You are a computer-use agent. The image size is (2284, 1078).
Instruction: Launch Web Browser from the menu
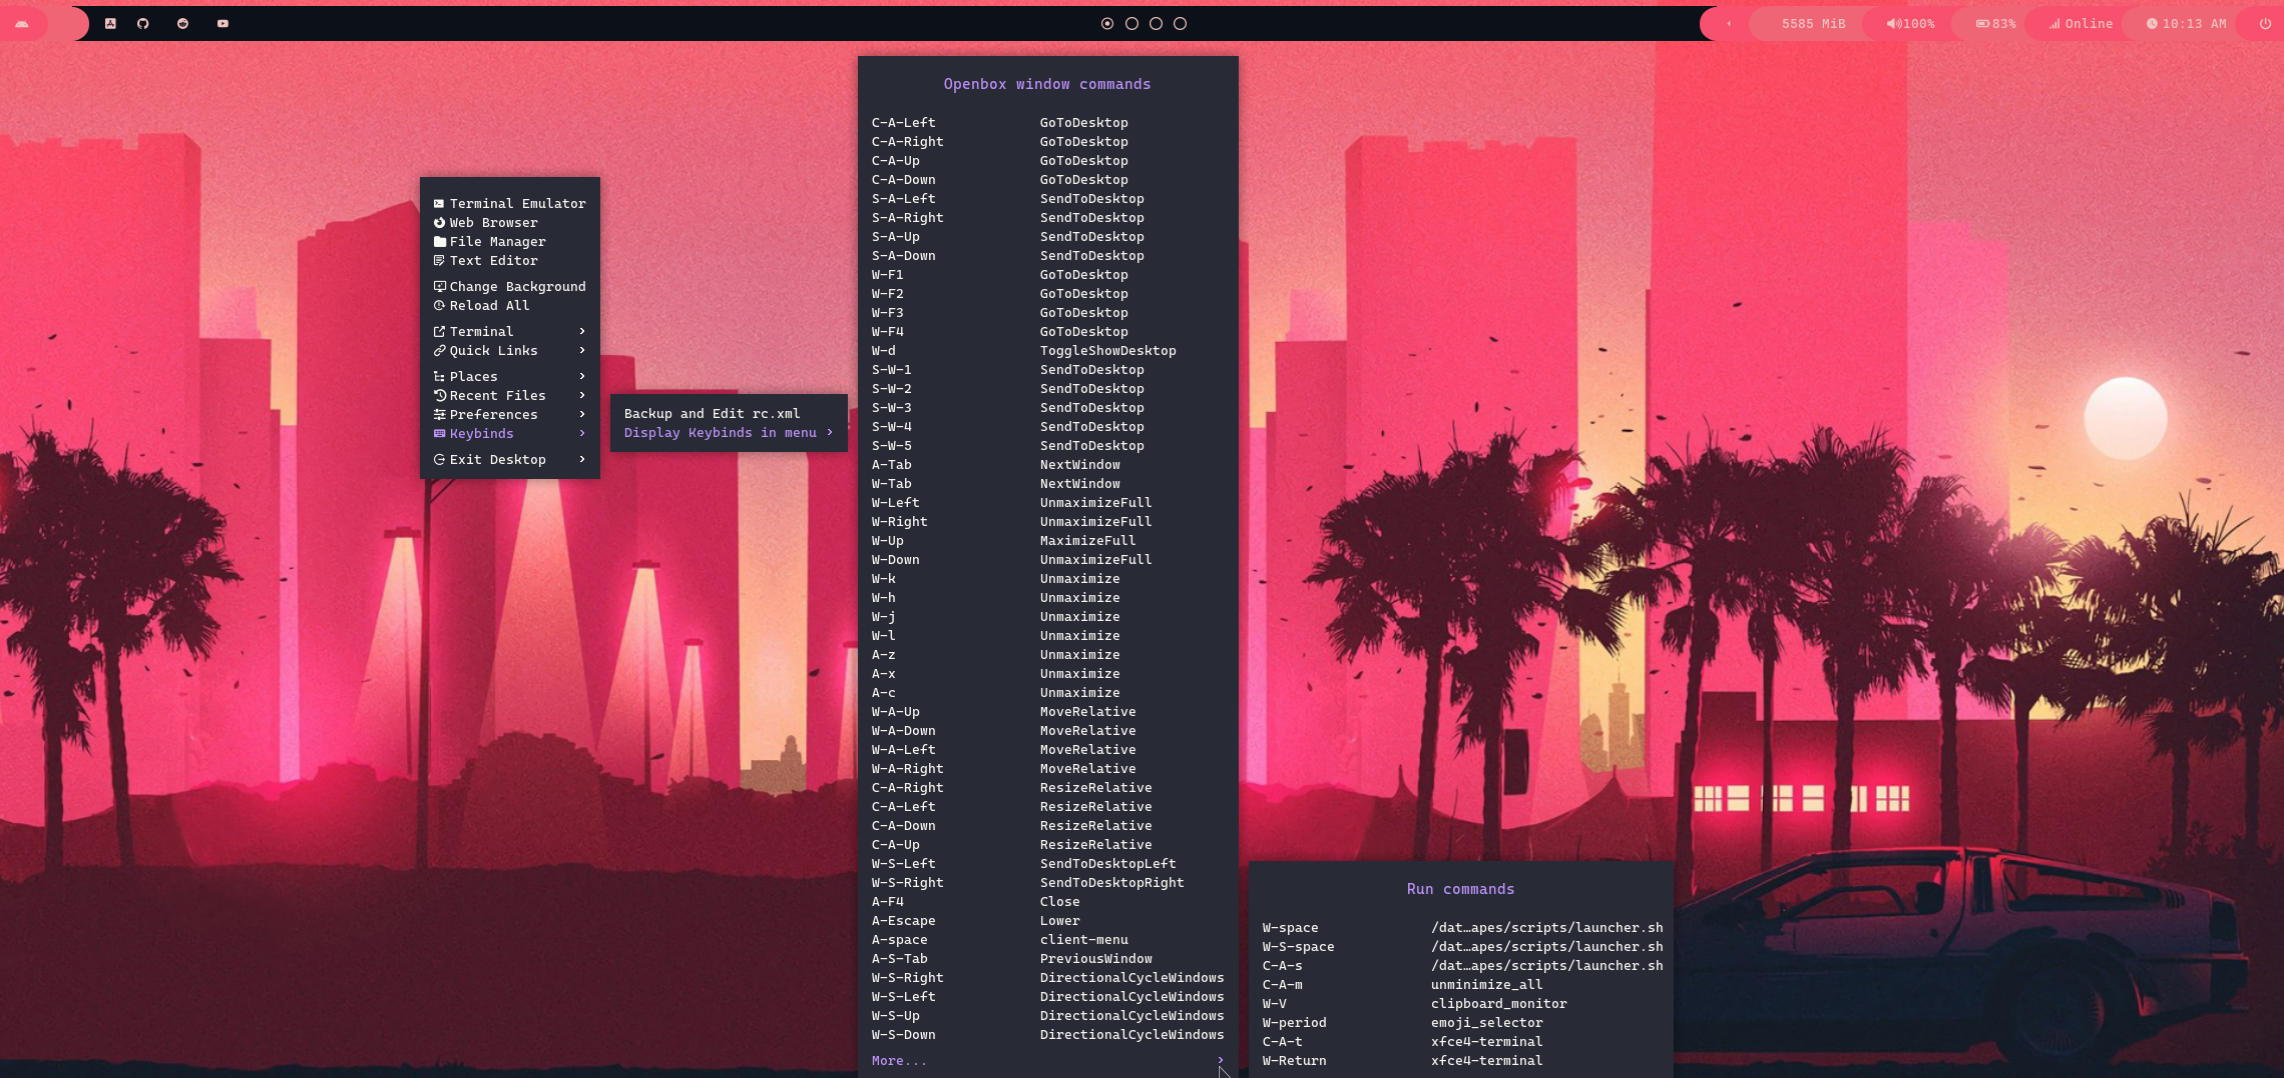point(510,222)
